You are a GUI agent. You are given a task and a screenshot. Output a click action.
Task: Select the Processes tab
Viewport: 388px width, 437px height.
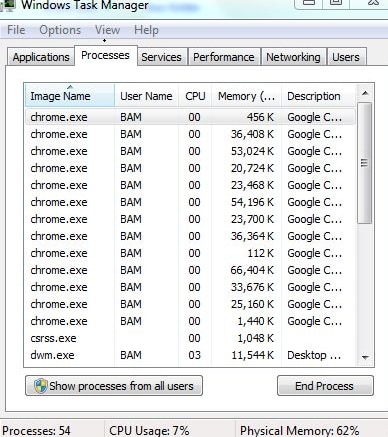(x=105, y=55)
